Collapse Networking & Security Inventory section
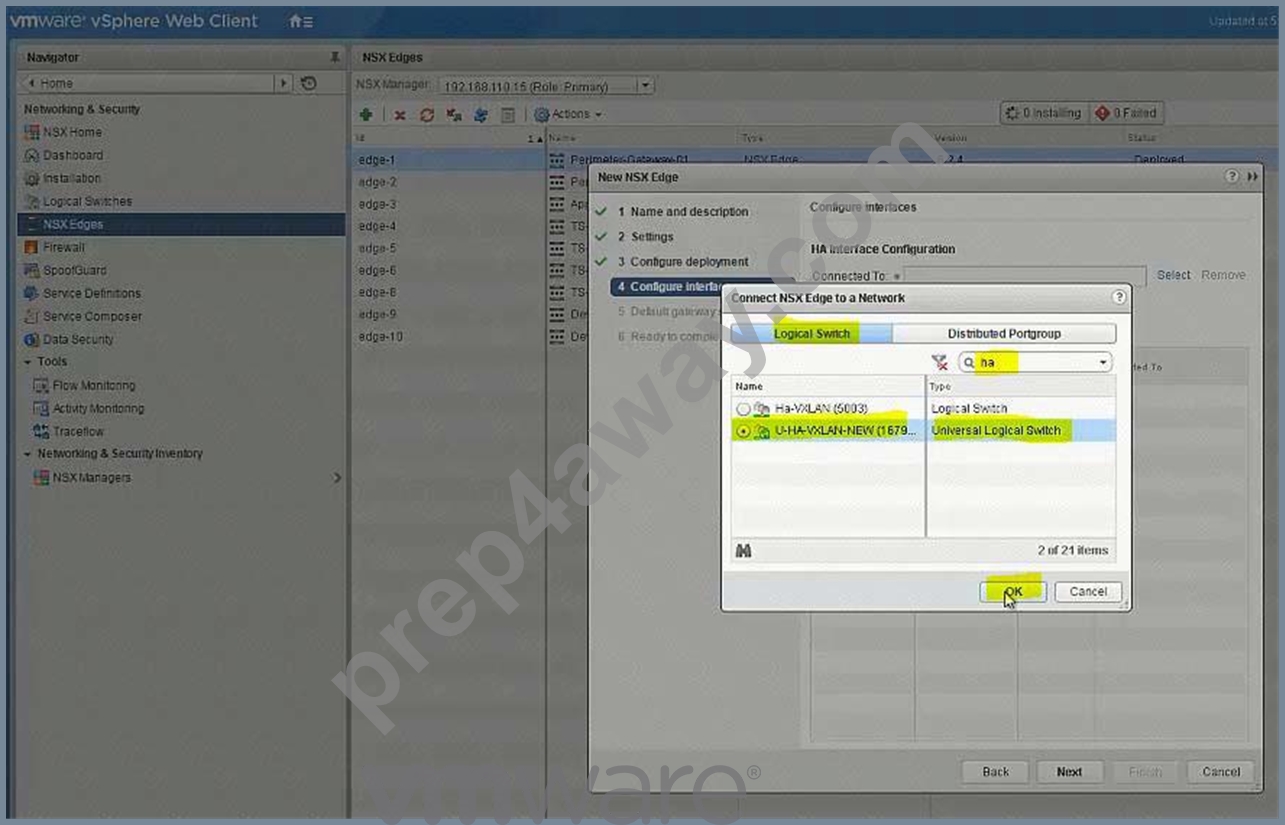 coord(28,454)
